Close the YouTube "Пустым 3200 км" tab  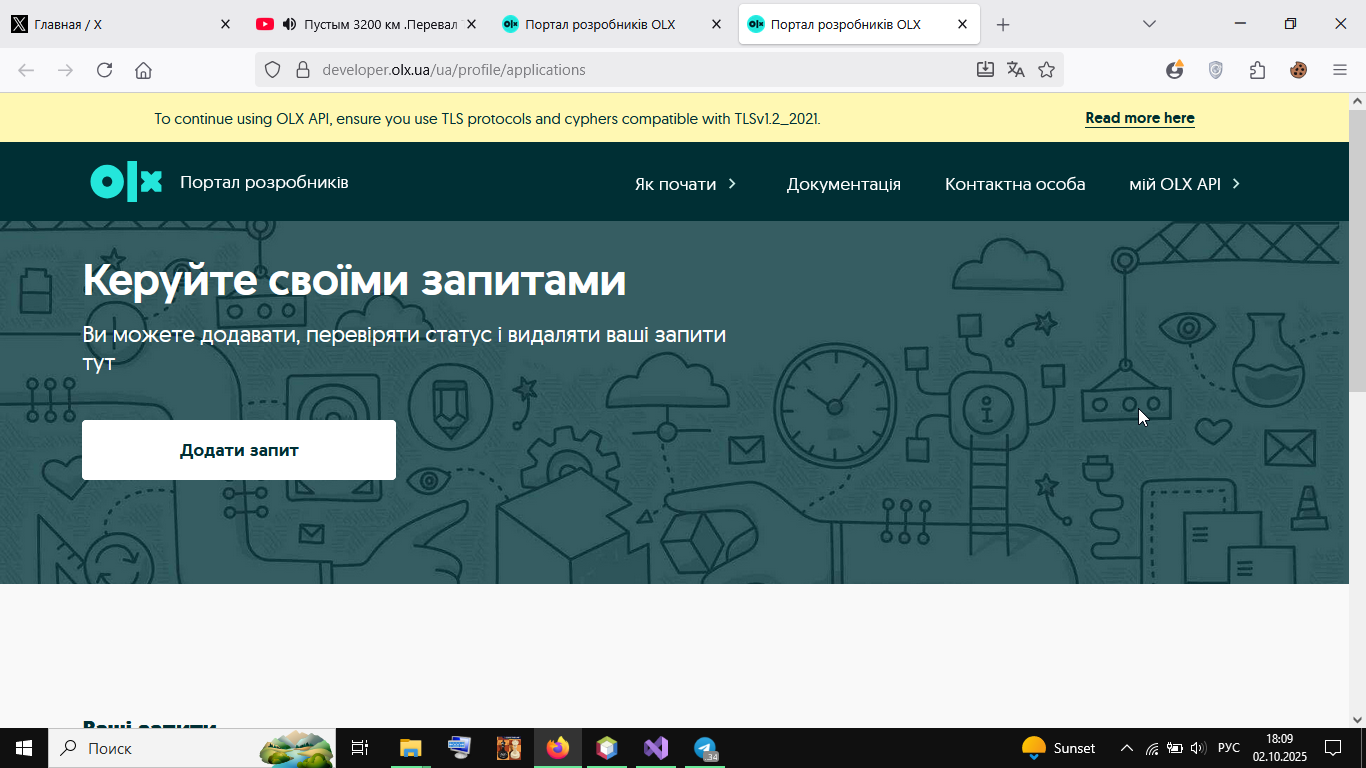coord(471,24)
